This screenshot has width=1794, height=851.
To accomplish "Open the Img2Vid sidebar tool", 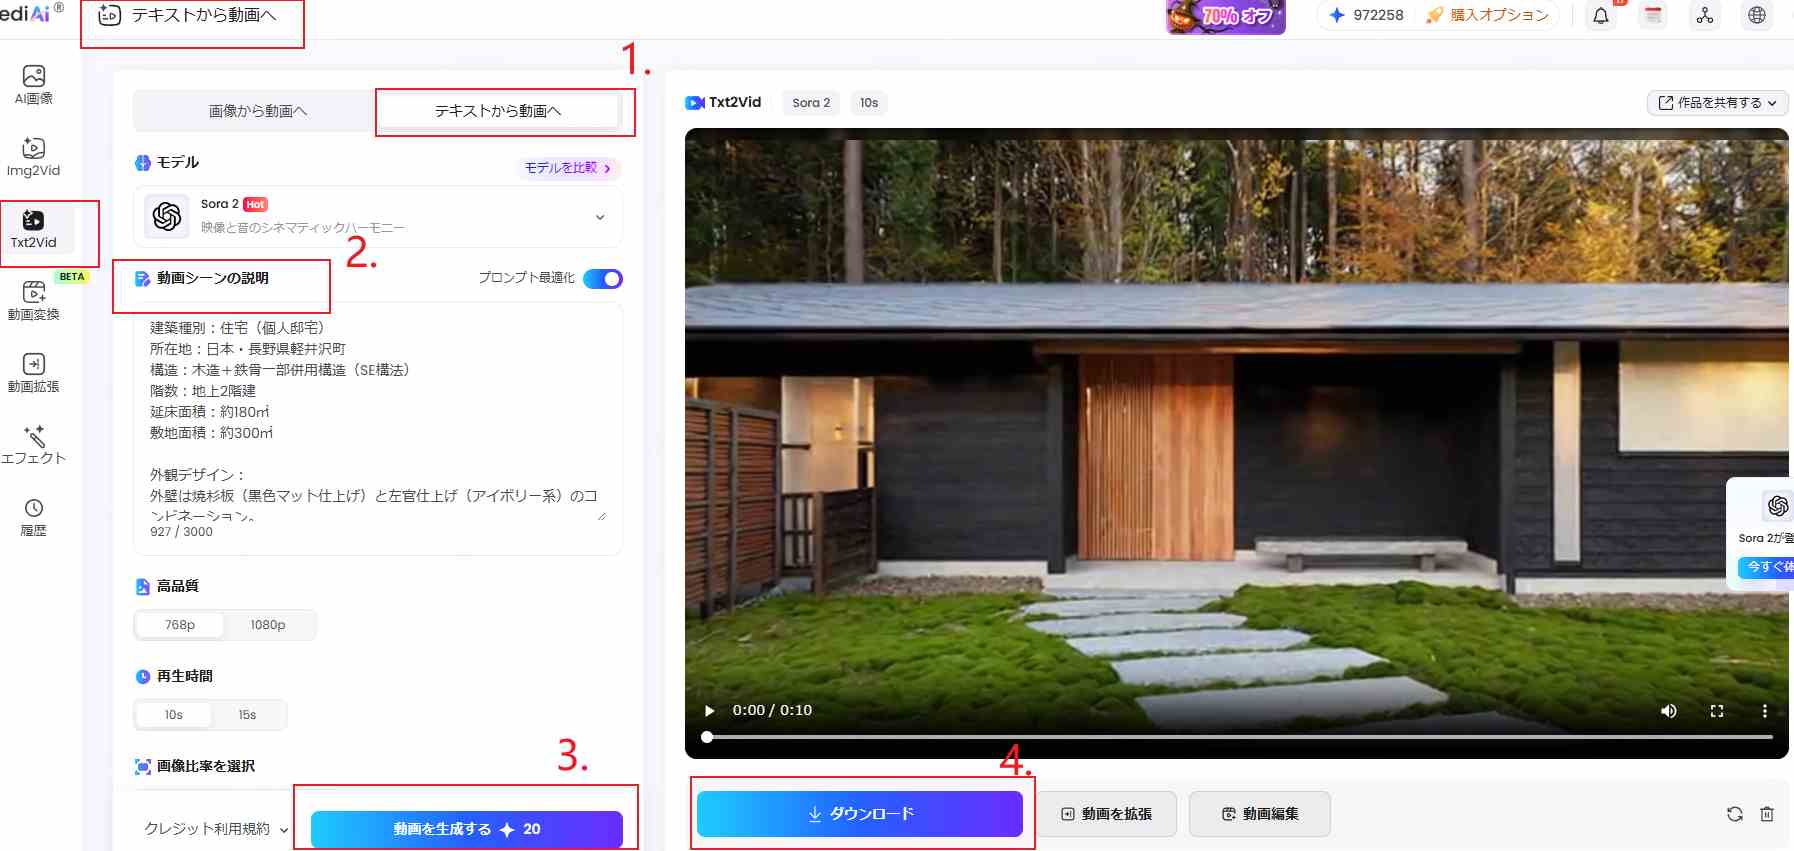I will tap(34, 157).
